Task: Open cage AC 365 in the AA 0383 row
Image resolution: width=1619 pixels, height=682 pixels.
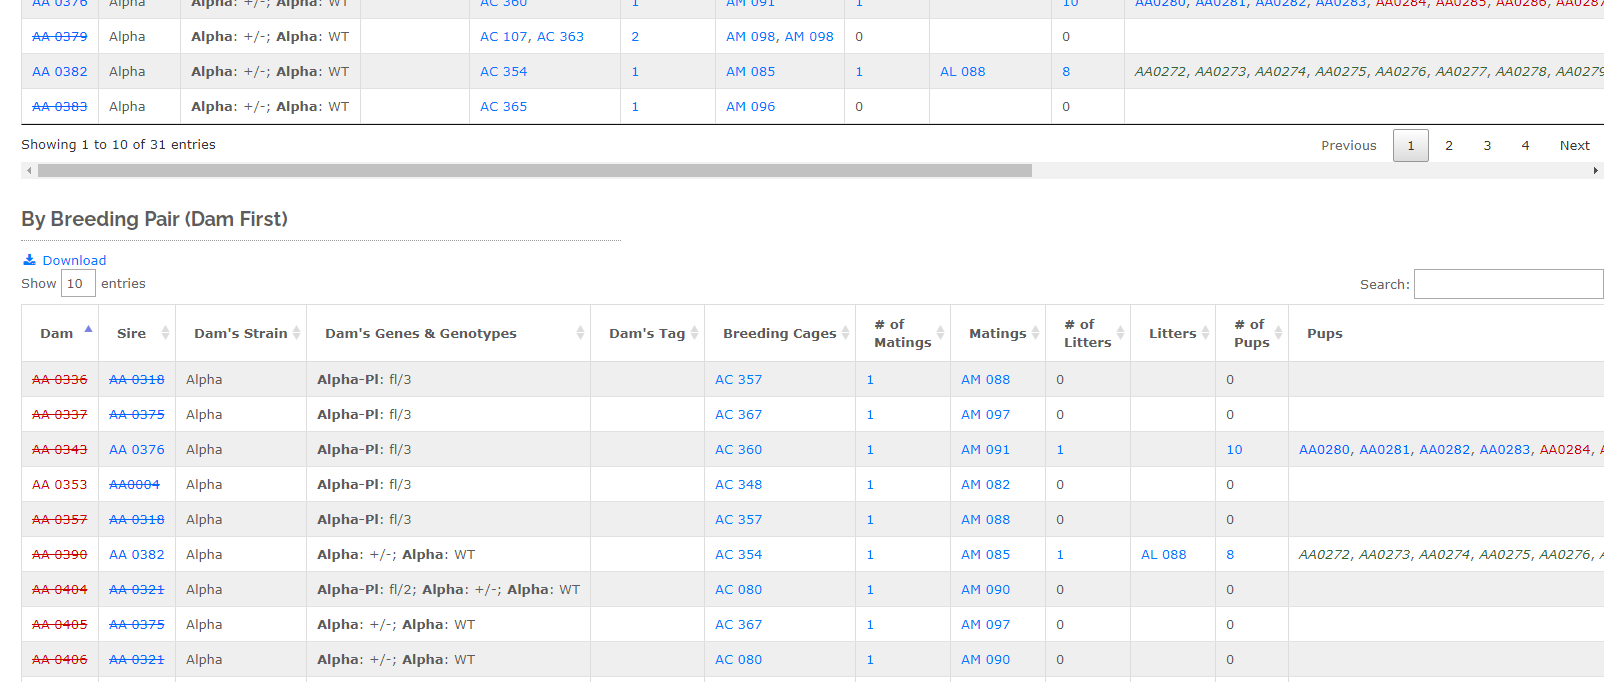Action: tap(503, 106)
